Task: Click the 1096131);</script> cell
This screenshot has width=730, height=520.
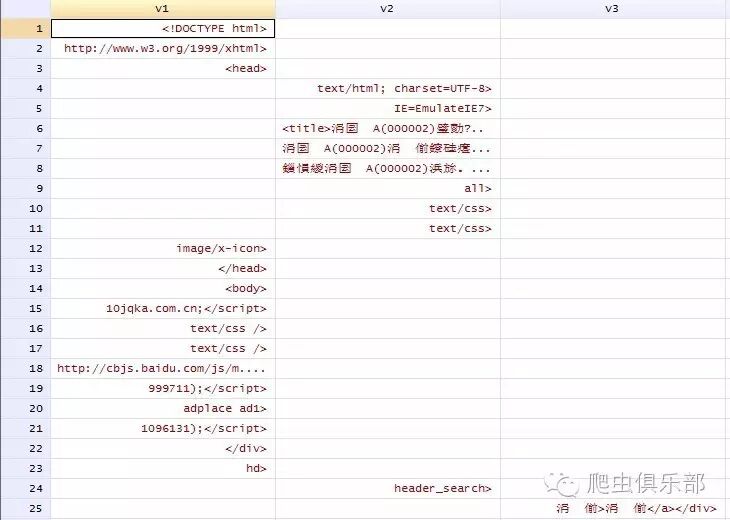Action: pyautogui.click(x=162, y=428)
